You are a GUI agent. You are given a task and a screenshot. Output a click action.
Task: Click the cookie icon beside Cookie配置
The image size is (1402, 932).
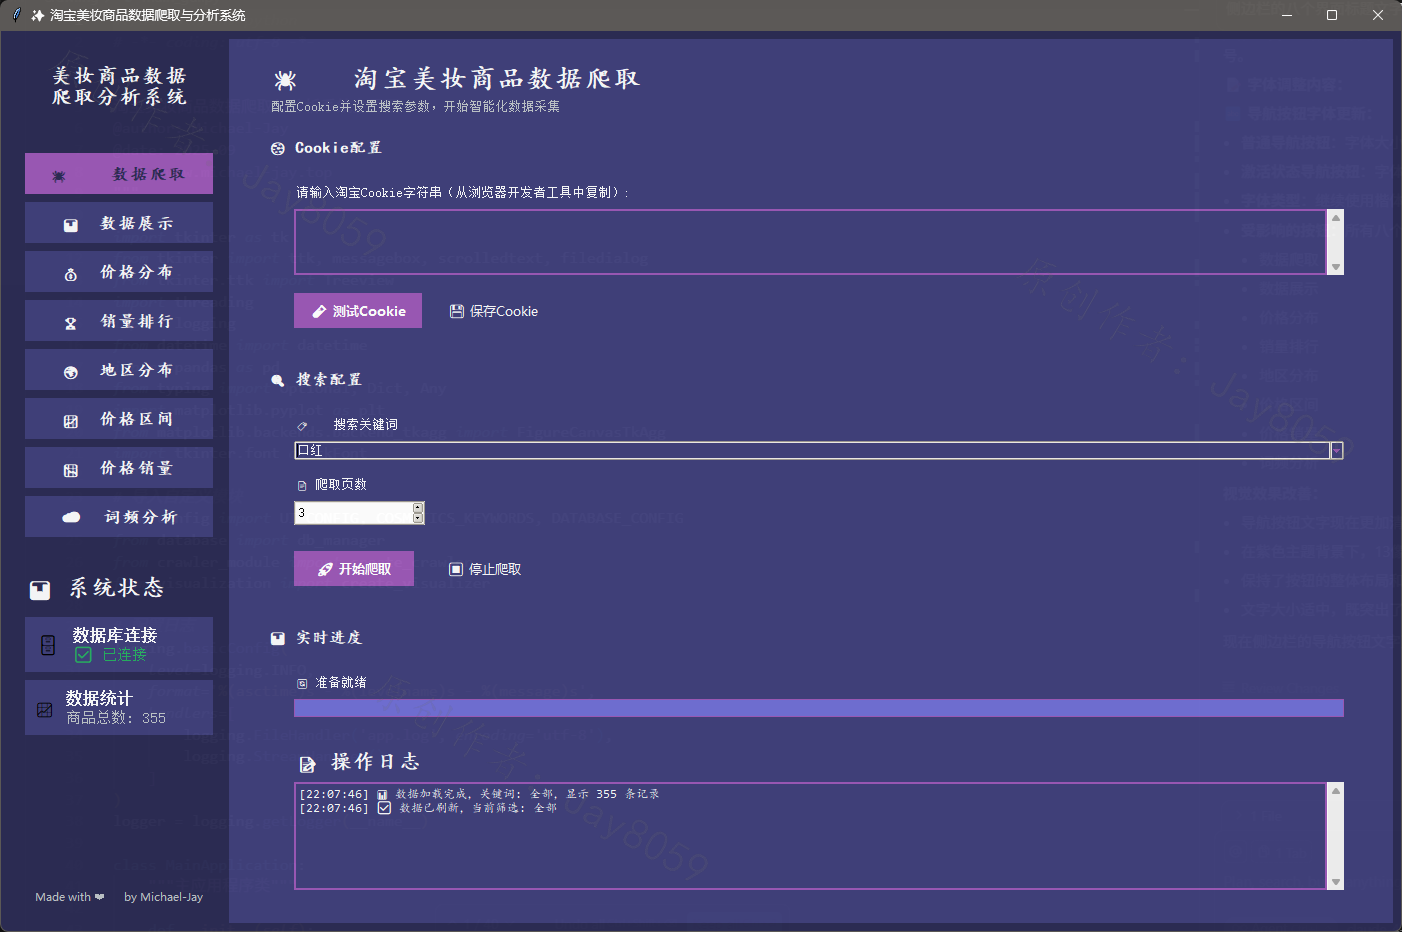[278, 148]
